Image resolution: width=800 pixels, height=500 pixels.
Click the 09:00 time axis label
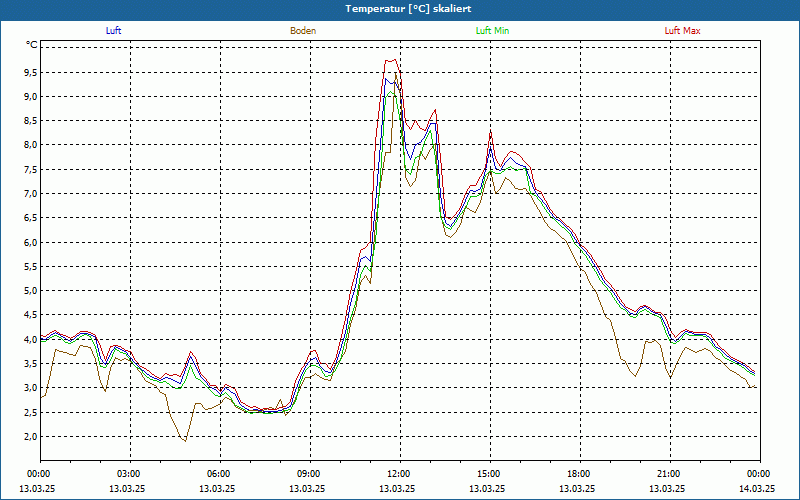click(310, 474)
